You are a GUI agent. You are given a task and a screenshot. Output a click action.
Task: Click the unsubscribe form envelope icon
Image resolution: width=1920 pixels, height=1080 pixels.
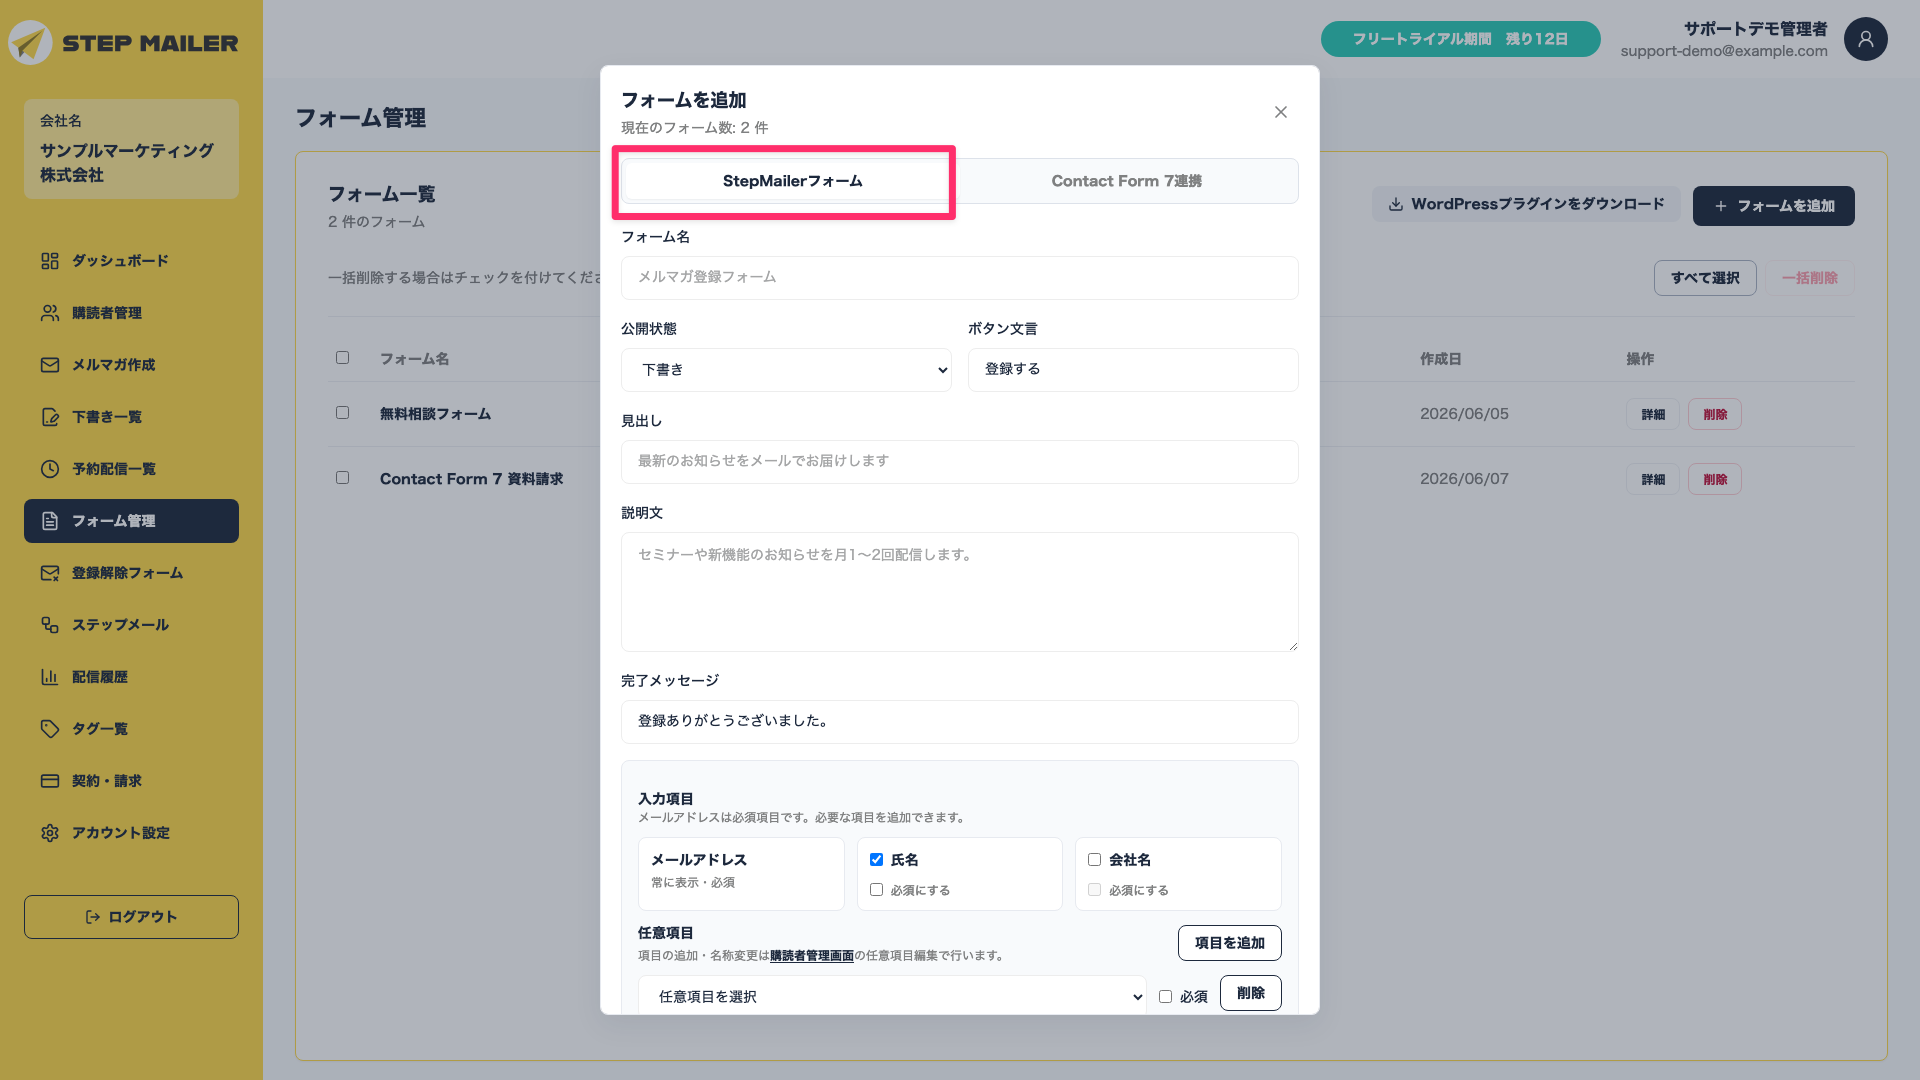(50, 573)
